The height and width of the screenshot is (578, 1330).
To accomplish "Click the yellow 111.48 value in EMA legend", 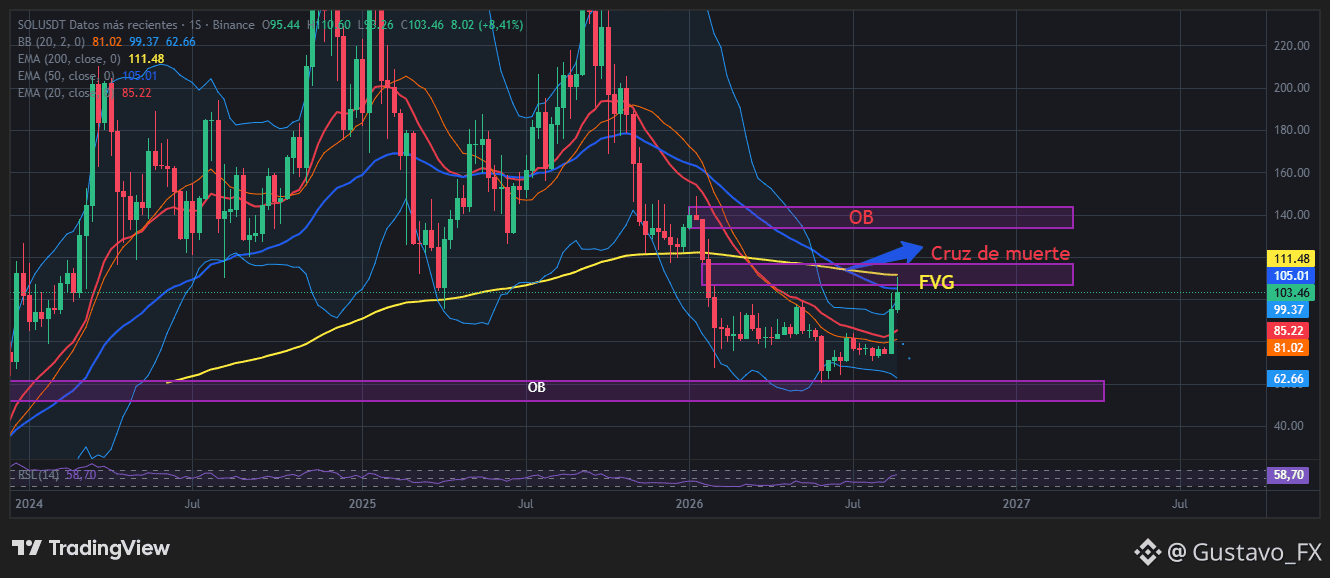I will (x=146, y=58).
